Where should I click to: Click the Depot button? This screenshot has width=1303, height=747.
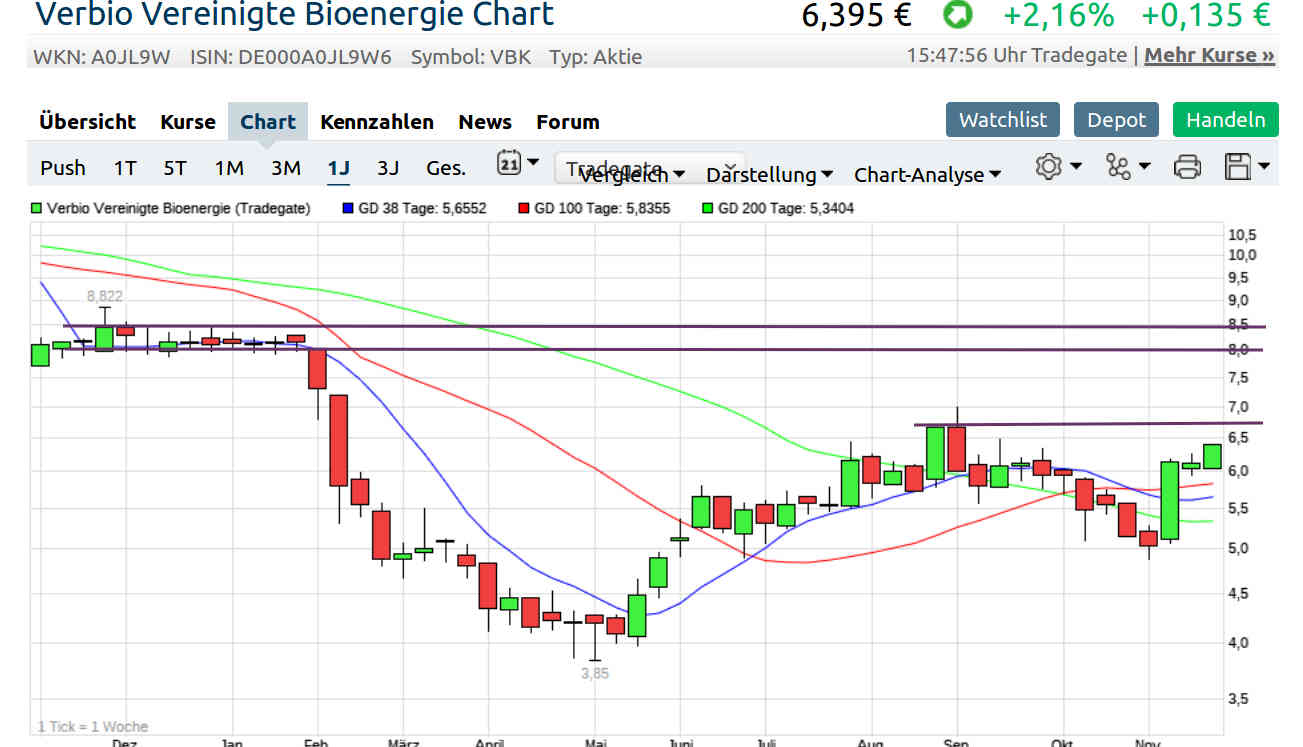pyautogui.click(x=1116, y=120)
